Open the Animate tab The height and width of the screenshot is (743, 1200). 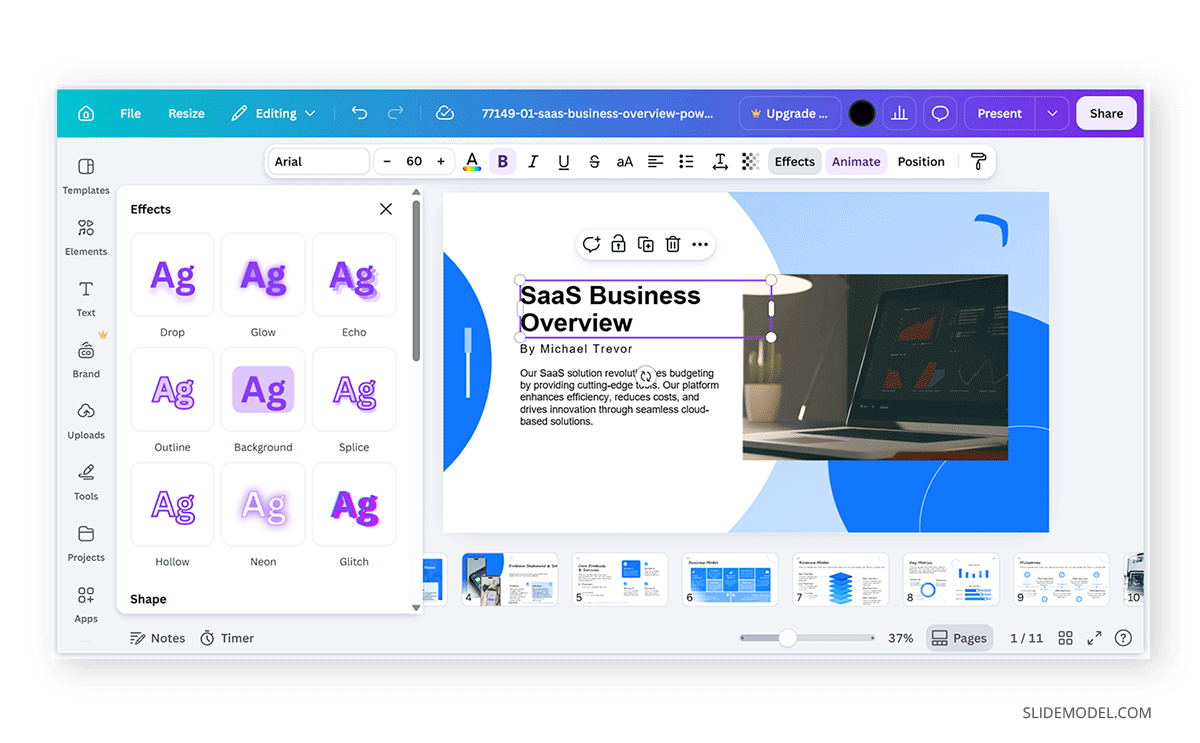(856, 162)
